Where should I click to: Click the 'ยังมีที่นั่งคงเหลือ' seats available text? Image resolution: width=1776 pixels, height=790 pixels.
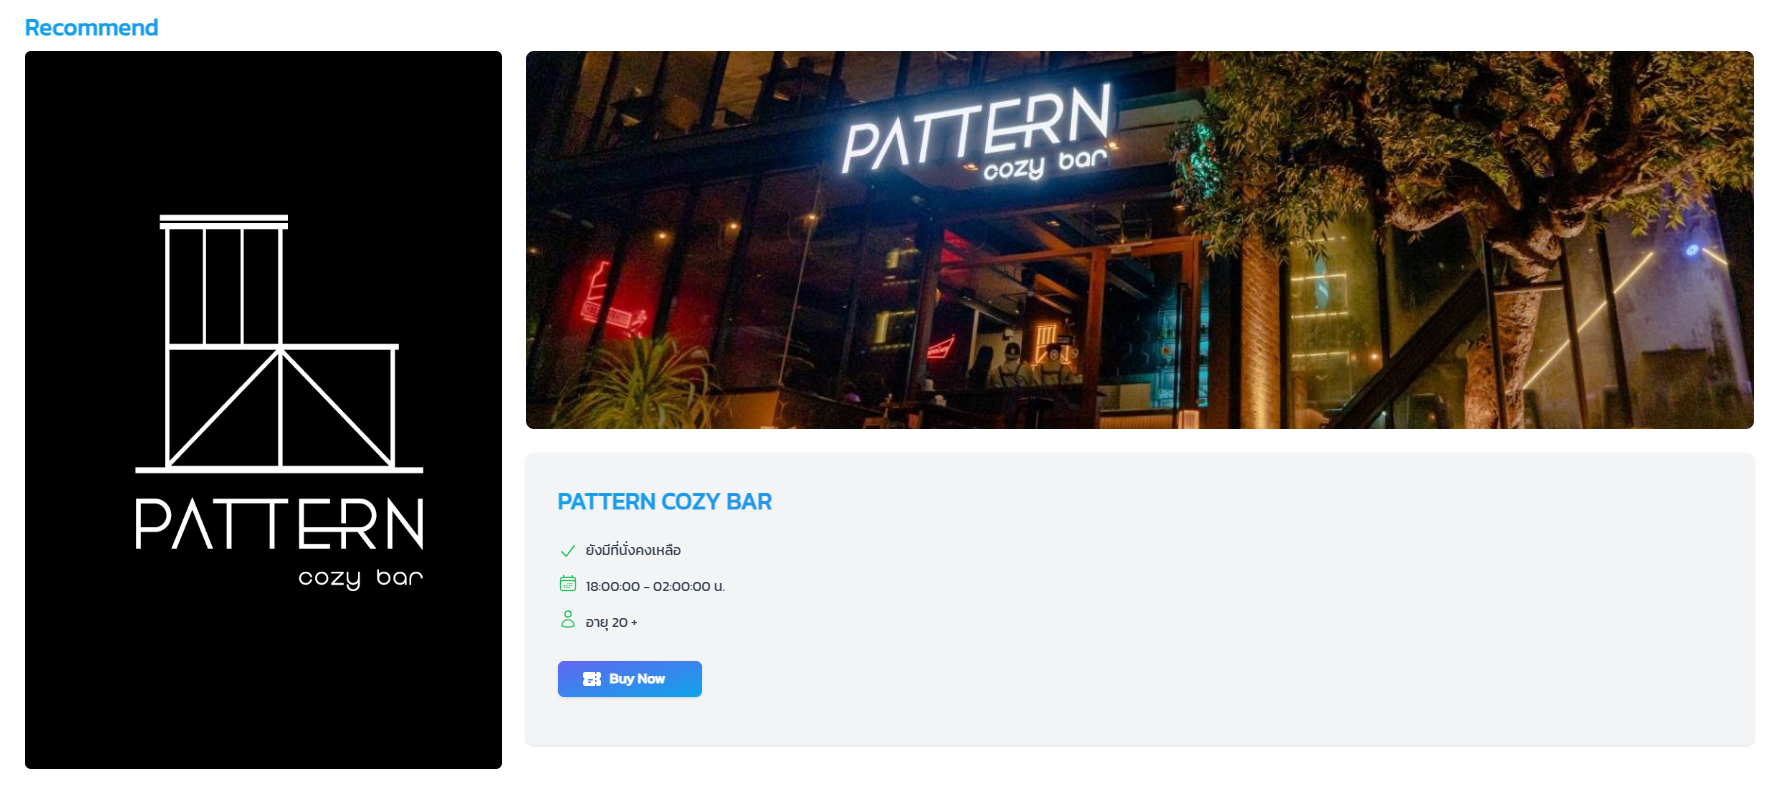point(633,550)
